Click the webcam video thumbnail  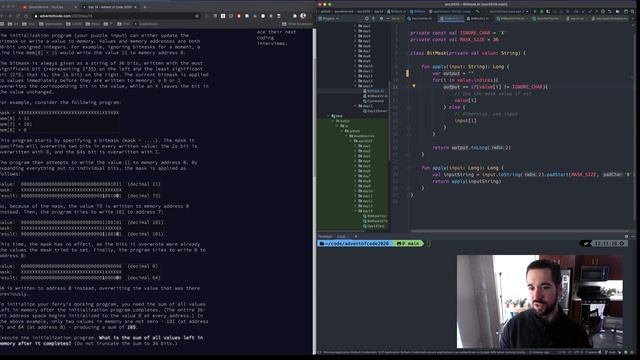(x=540, y=302)
